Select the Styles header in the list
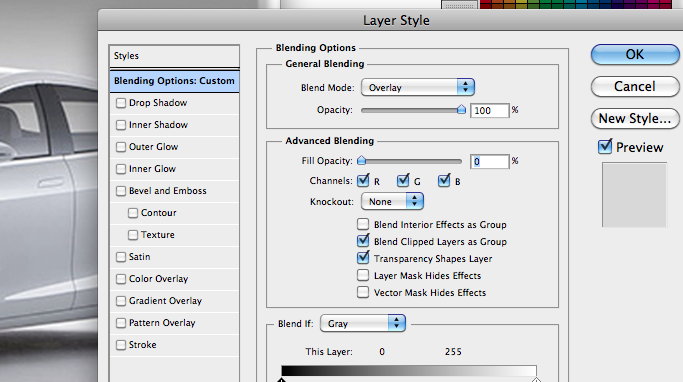 pyautogui.click(x=174, y=56)
